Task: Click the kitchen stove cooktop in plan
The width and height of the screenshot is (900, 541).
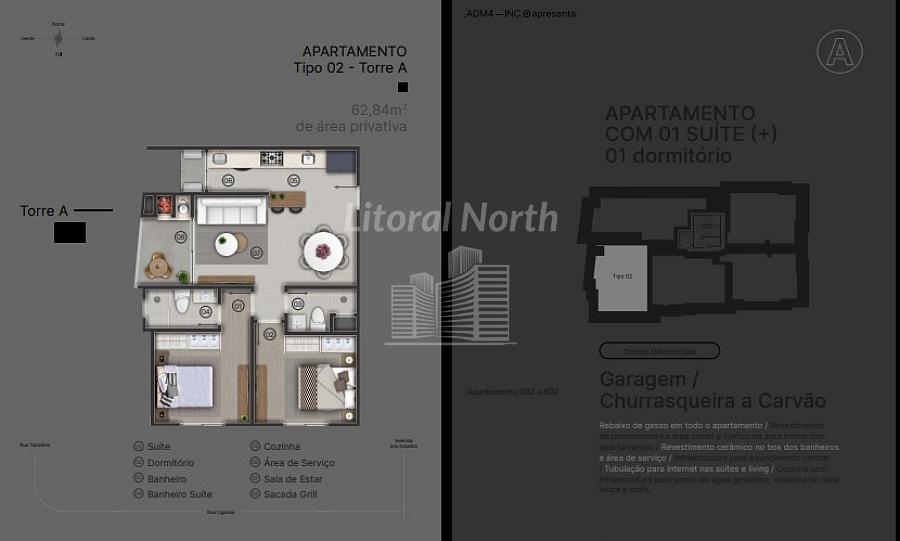Action: click(271, 158)
